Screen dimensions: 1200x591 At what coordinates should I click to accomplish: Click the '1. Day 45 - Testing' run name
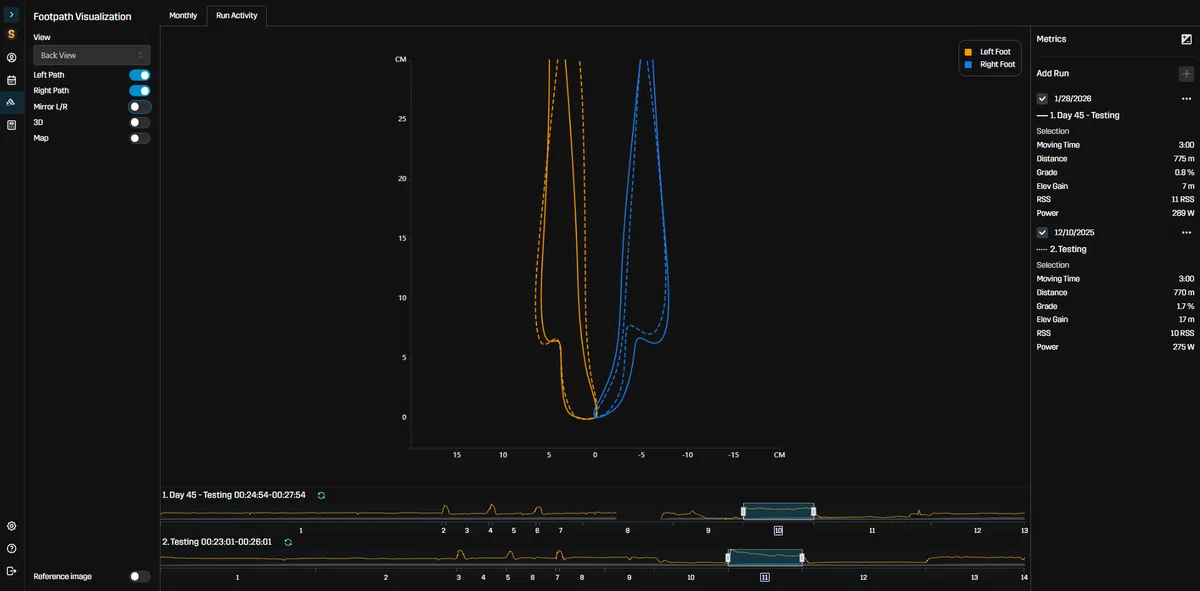1085,115
